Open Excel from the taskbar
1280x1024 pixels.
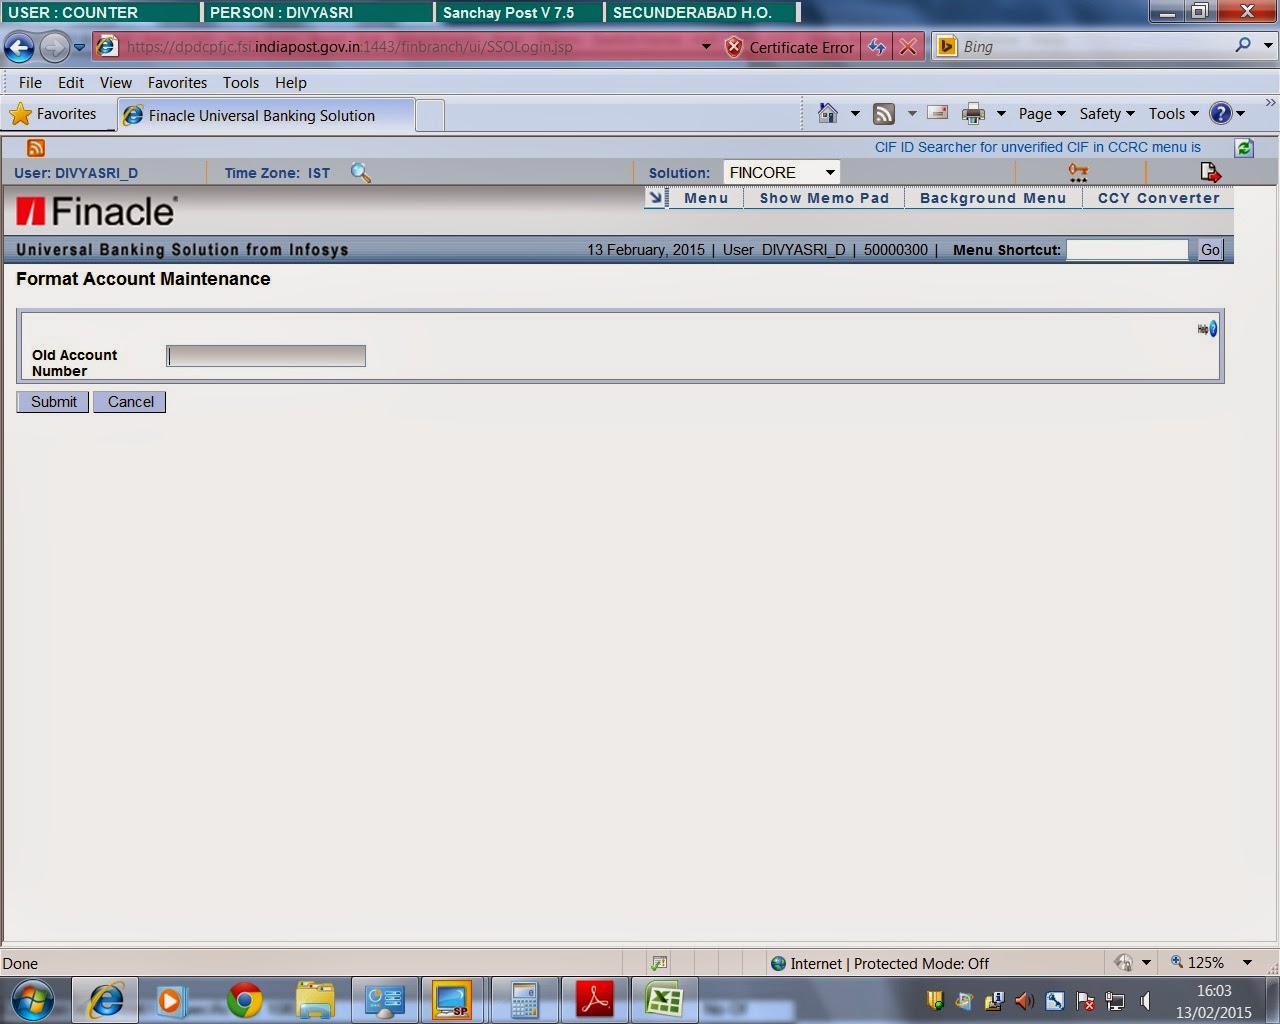tap(664, 999)
